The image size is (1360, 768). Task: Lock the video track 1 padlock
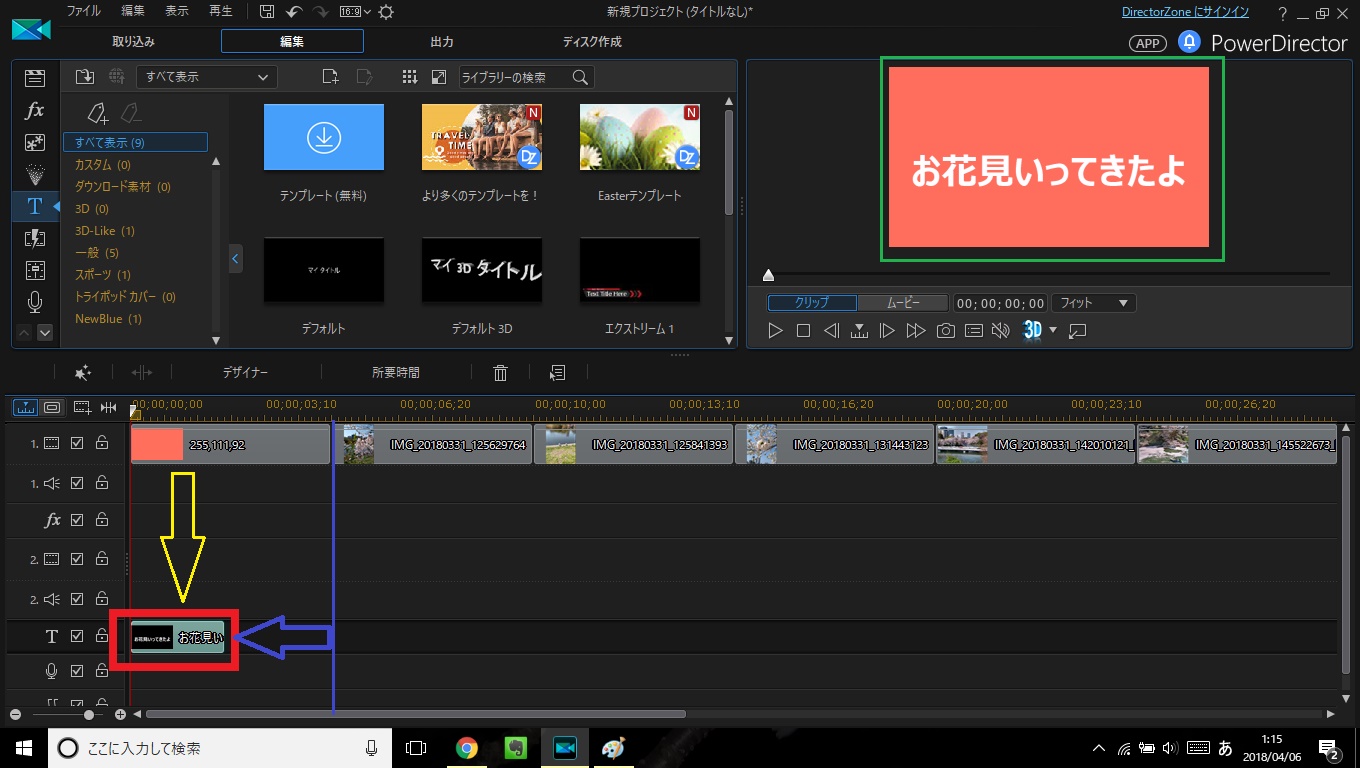click(101, 443)
